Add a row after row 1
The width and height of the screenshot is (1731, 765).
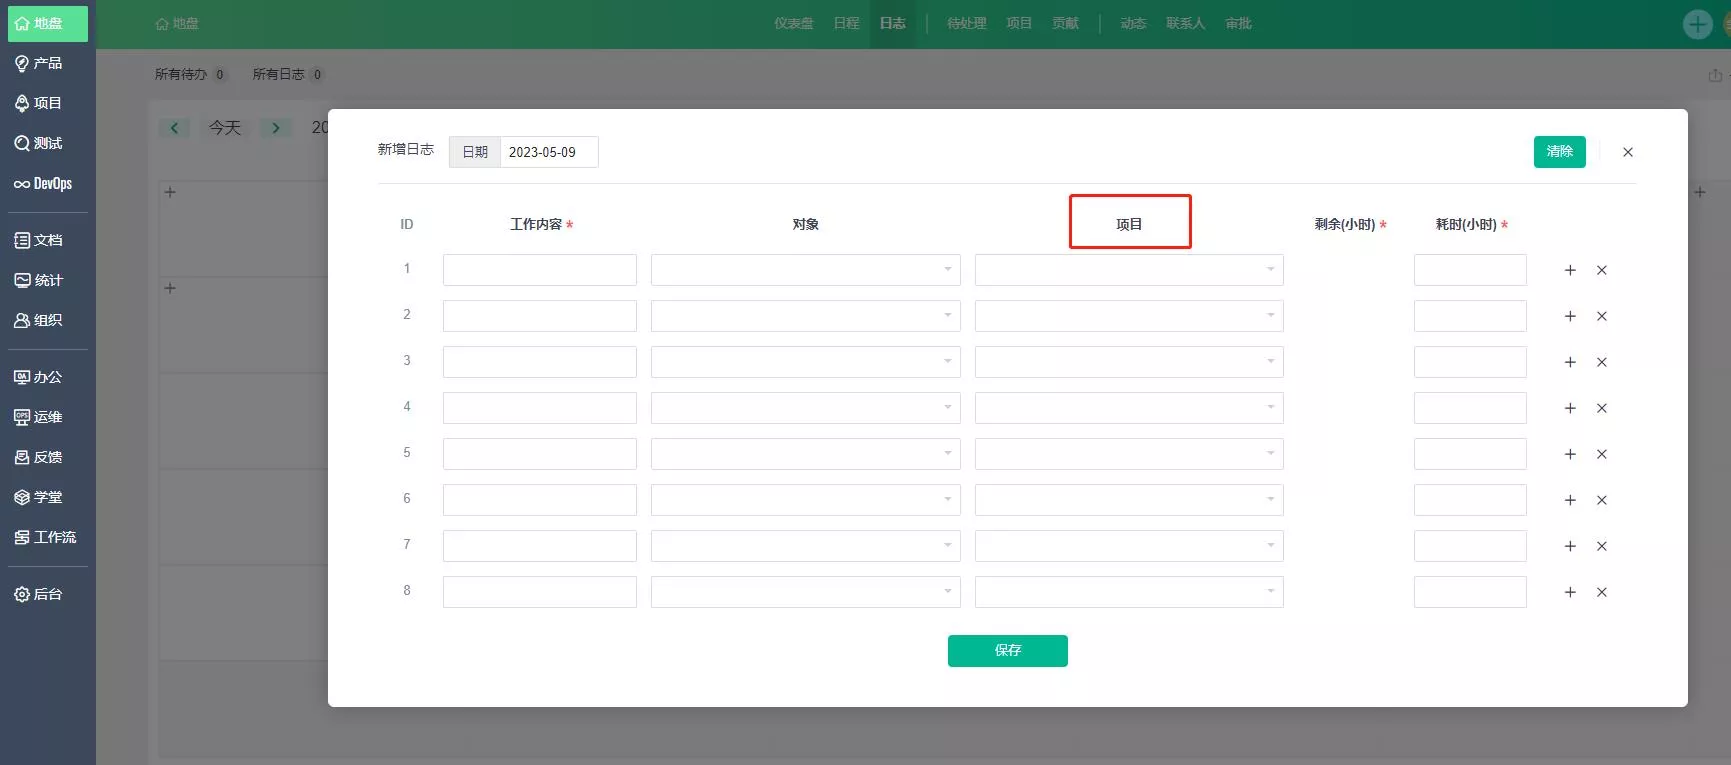click(1570, 270)
